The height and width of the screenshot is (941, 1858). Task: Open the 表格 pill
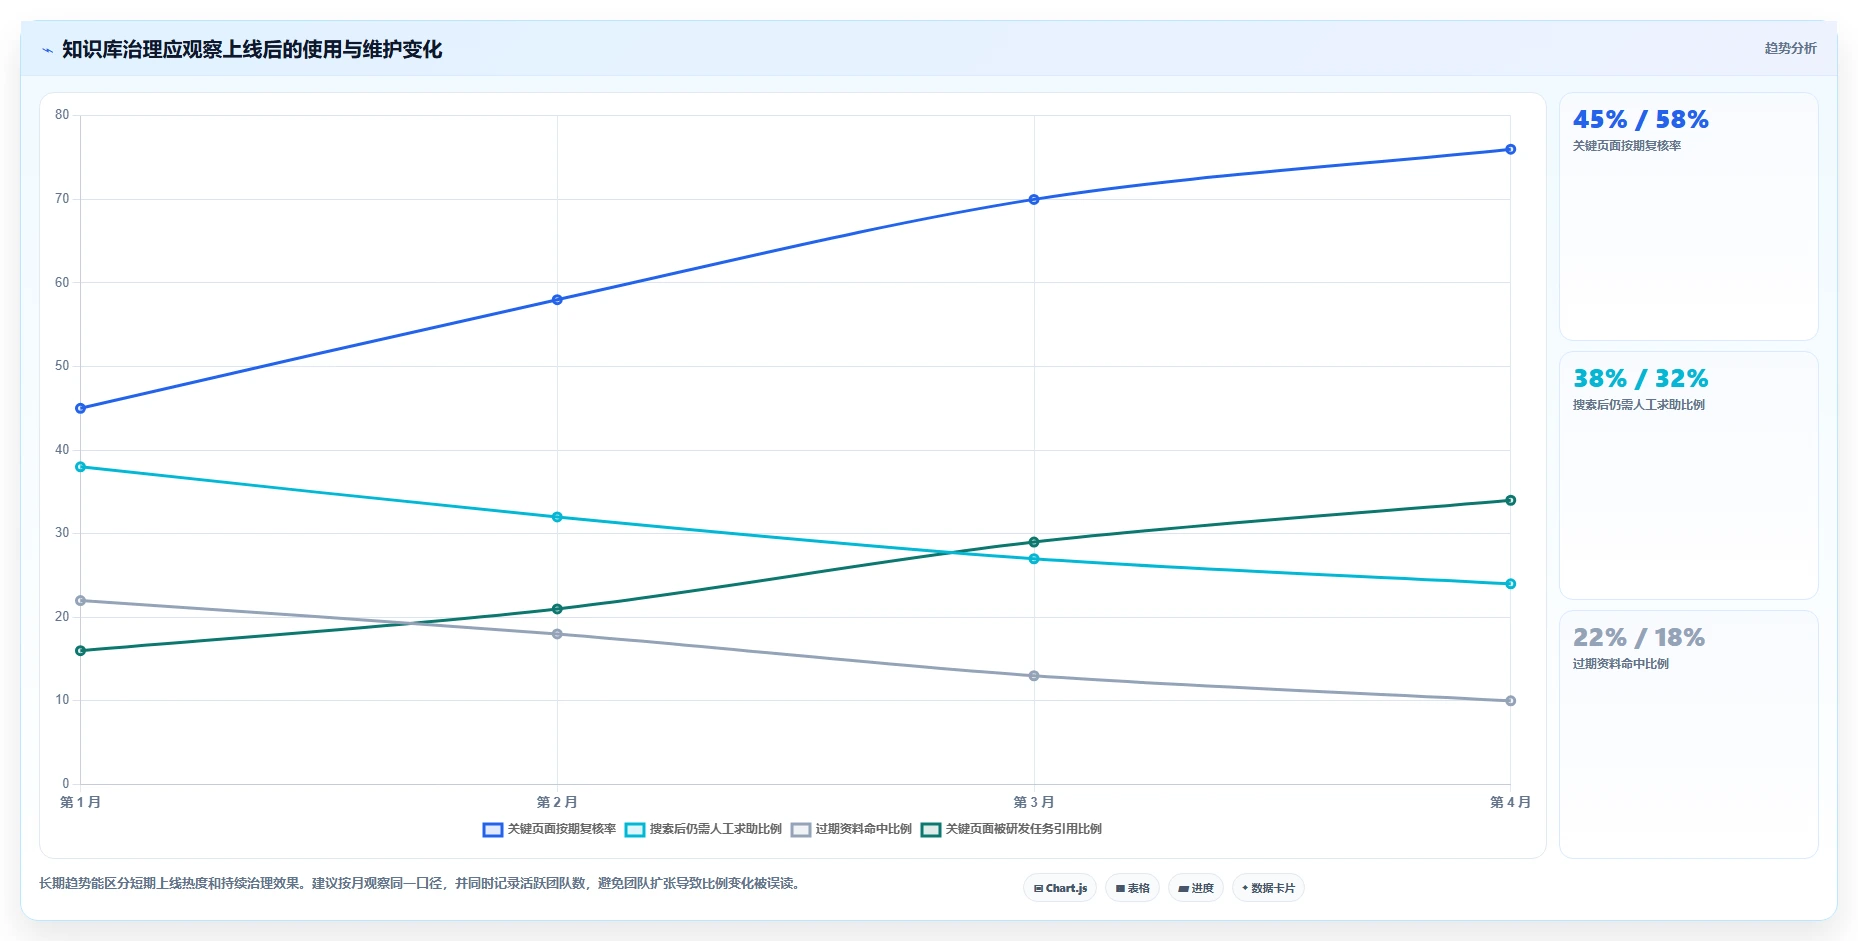pos(1132,888)
